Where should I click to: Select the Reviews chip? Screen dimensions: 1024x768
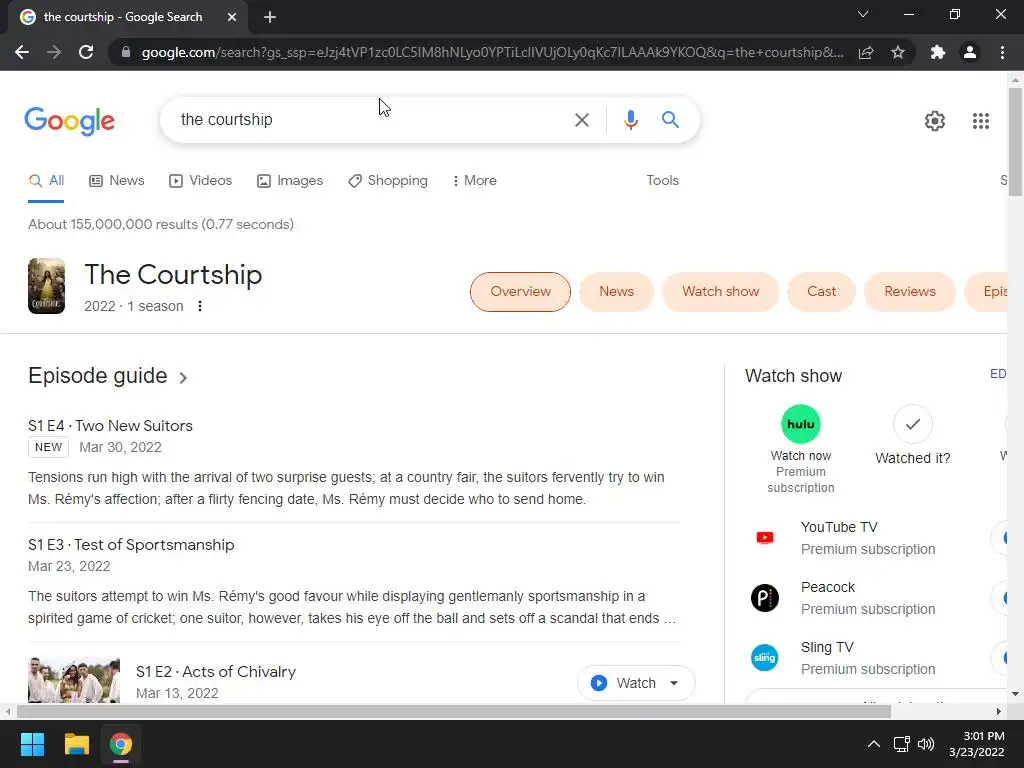coord(910,292)
